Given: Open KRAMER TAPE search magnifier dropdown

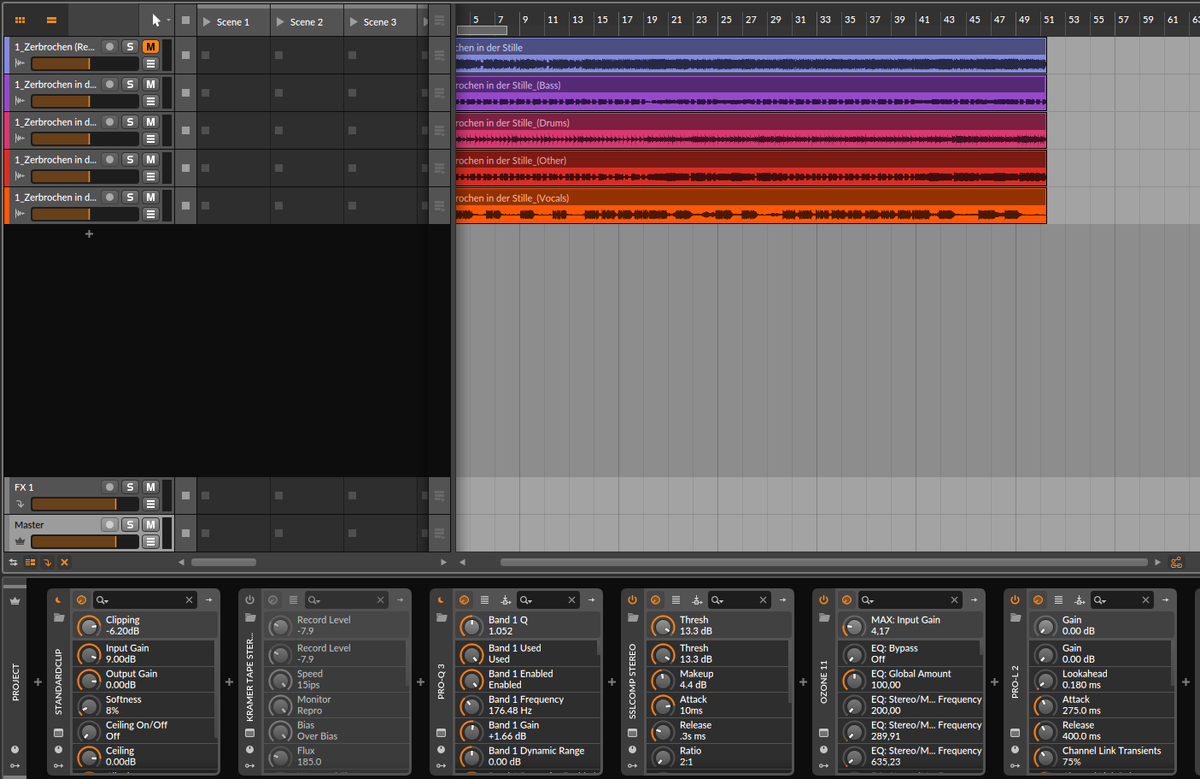Looking at the screenshot, I should pos(315,600).
